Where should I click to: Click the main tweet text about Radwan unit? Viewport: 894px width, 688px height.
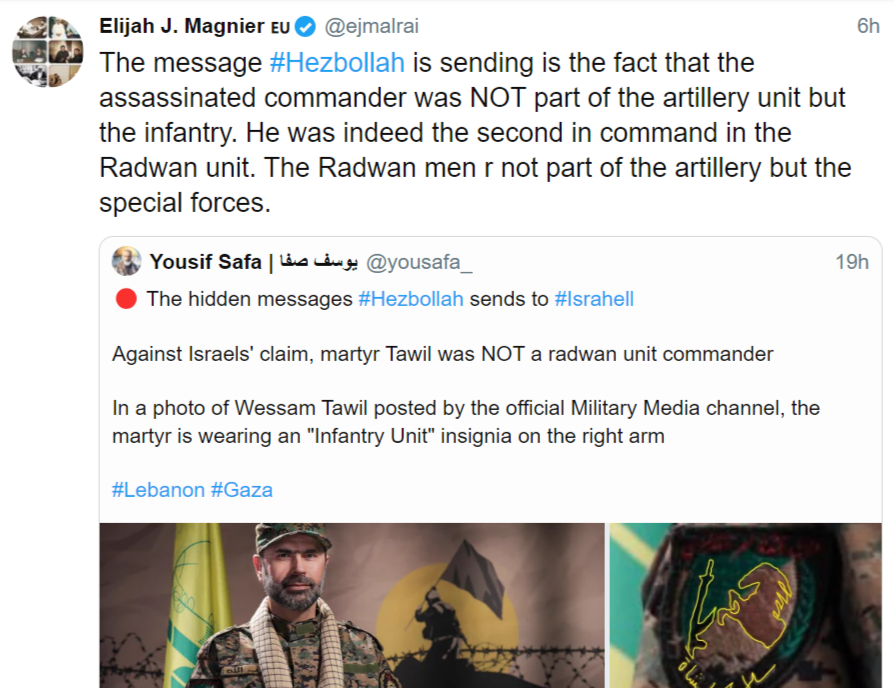pyautogui.click(x=470, y=132)
